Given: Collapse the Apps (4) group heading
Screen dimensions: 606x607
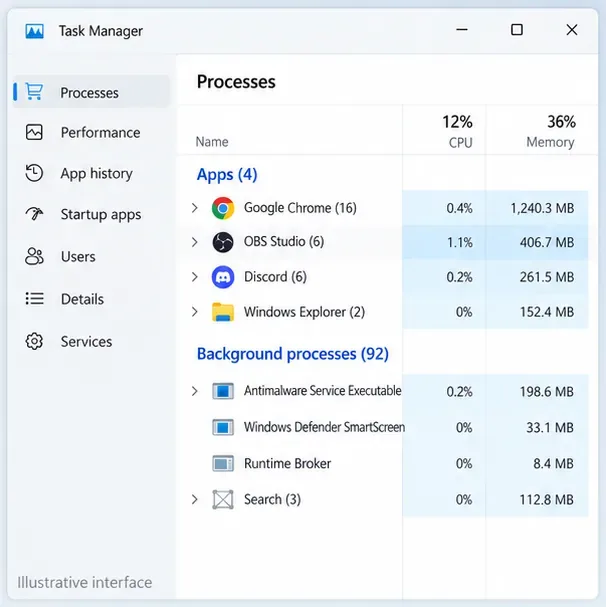Looking at the screenshot, I should tap(227, 175).
